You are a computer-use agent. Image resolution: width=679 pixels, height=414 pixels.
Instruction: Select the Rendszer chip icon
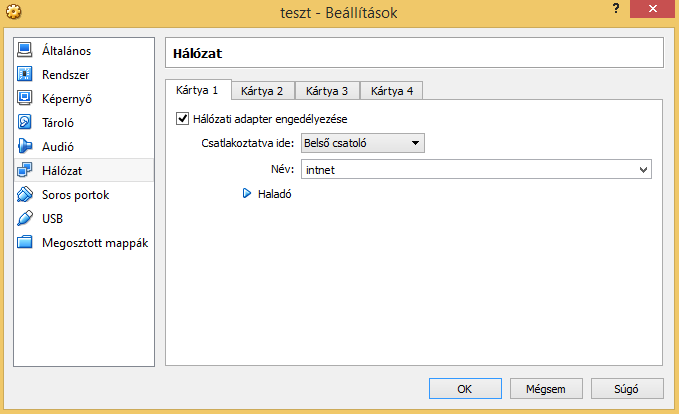[x=26, y=75]
